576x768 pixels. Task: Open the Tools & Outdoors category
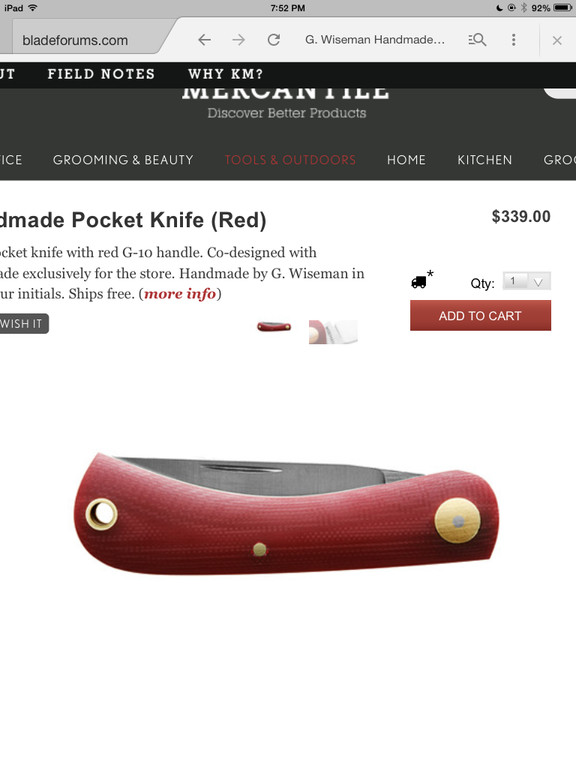coord(290,160)
